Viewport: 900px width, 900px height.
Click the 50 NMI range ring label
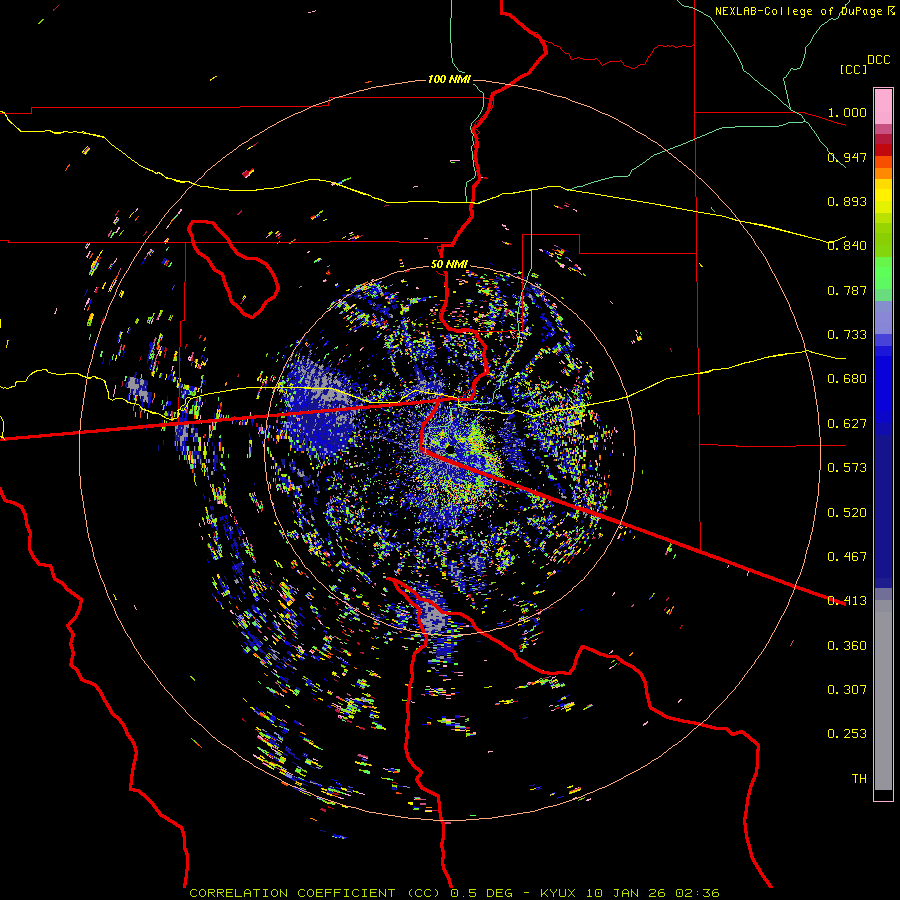[x=449, y=265]
